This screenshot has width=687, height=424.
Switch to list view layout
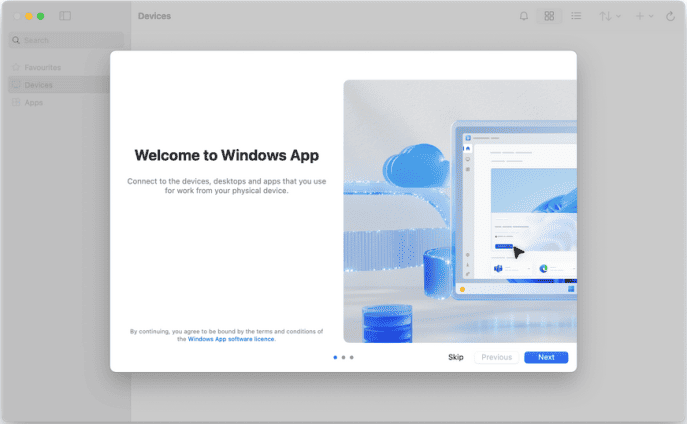(x=576, y=16)
